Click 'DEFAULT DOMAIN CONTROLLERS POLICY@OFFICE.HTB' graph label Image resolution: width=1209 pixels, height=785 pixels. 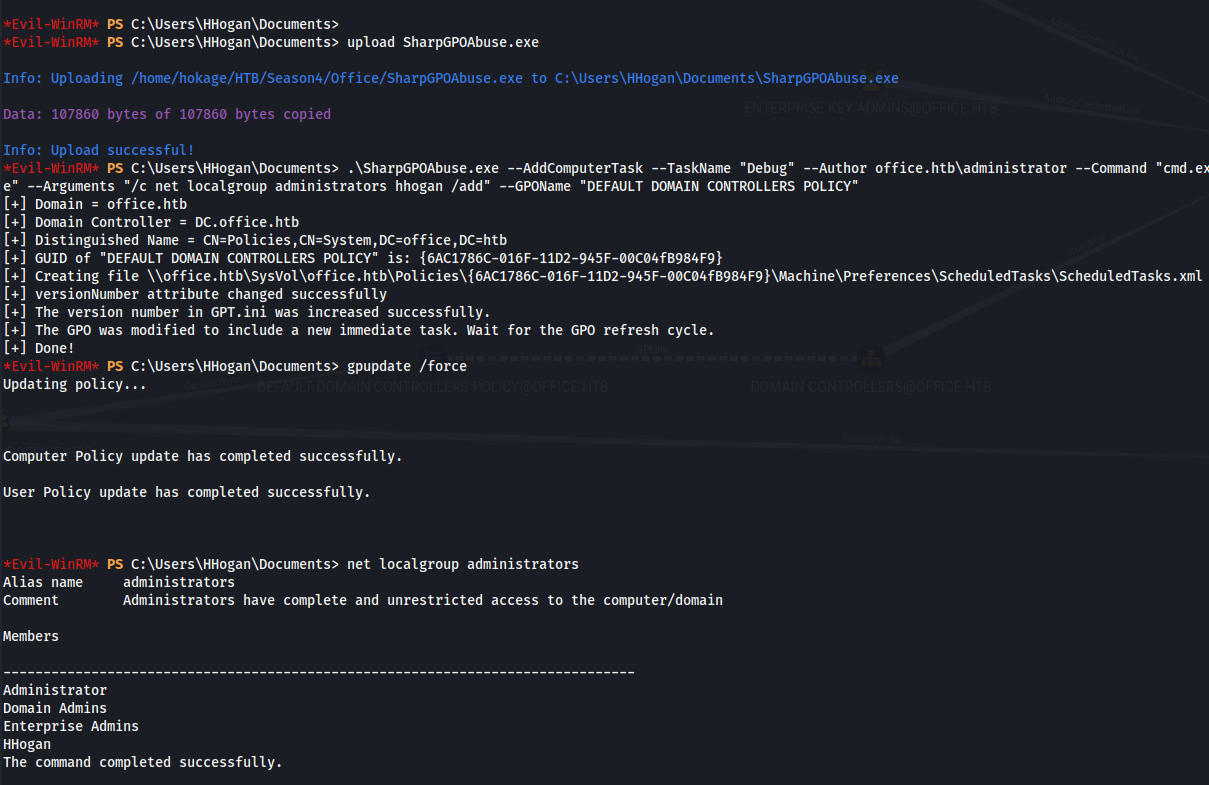(x=433, y=387)
